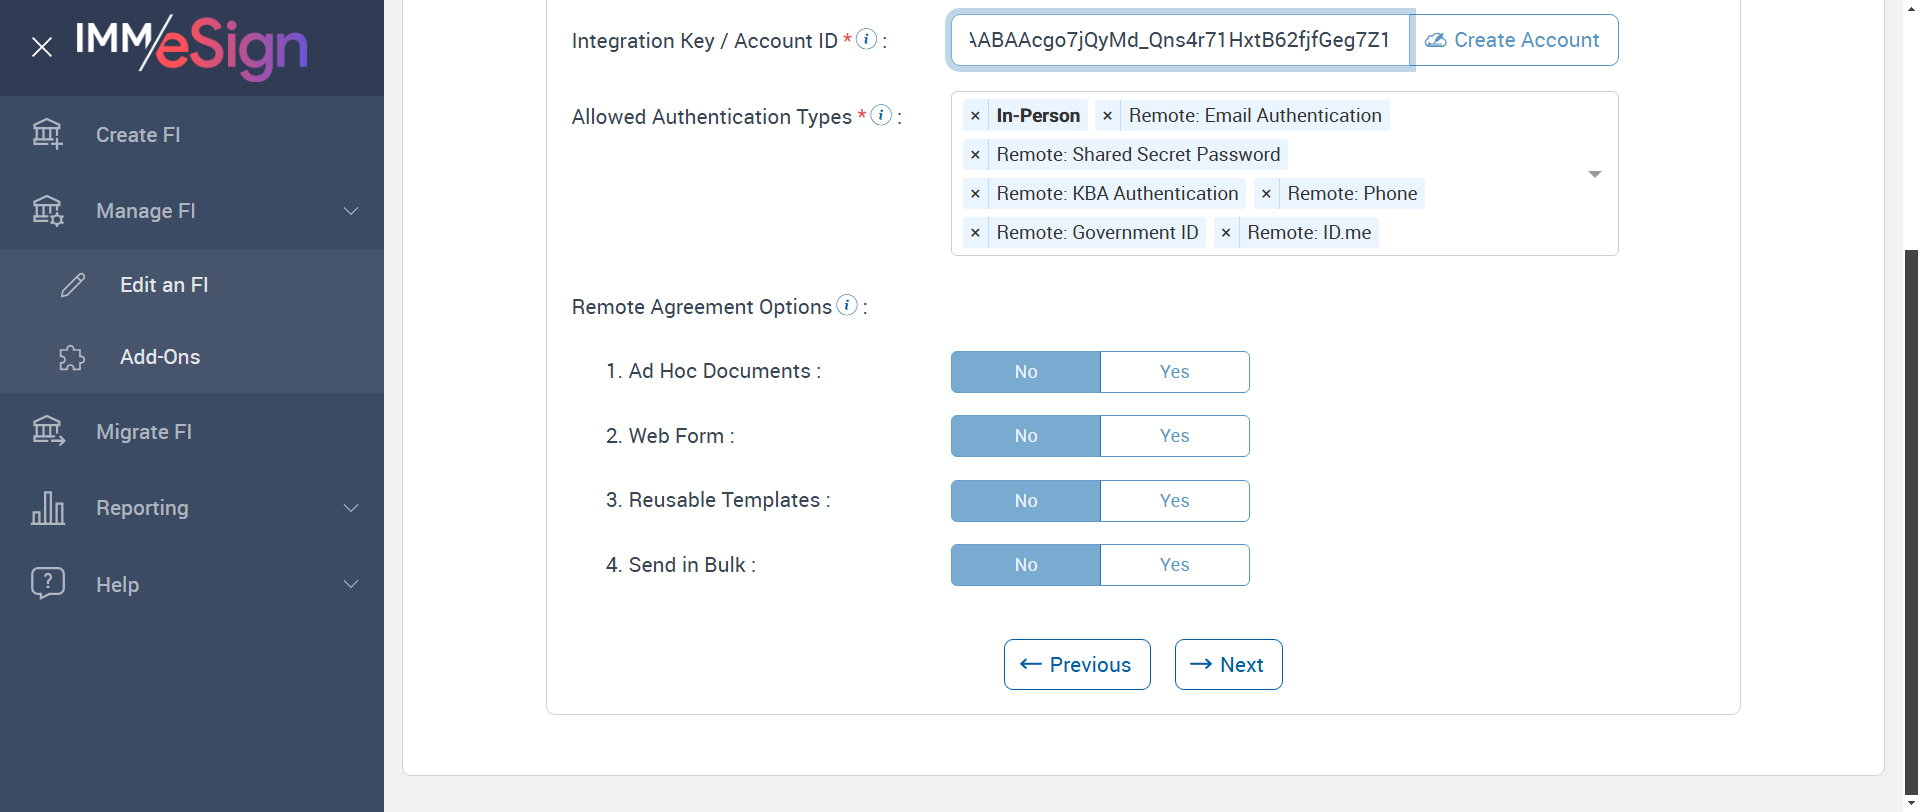Click the Edit an FI pencil icon
This screenshot has width=1920, height=812.
73,285
